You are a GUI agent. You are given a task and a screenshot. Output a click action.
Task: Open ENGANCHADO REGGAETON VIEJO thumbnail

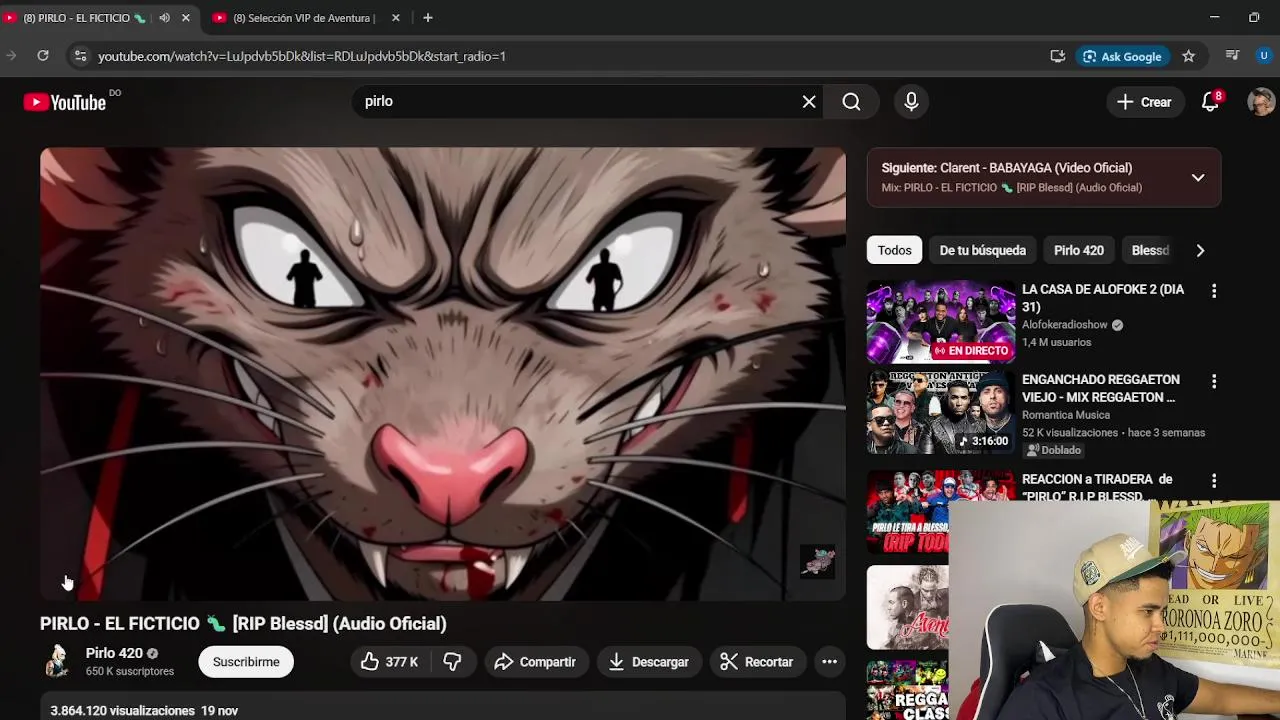(x=941, y=412)
